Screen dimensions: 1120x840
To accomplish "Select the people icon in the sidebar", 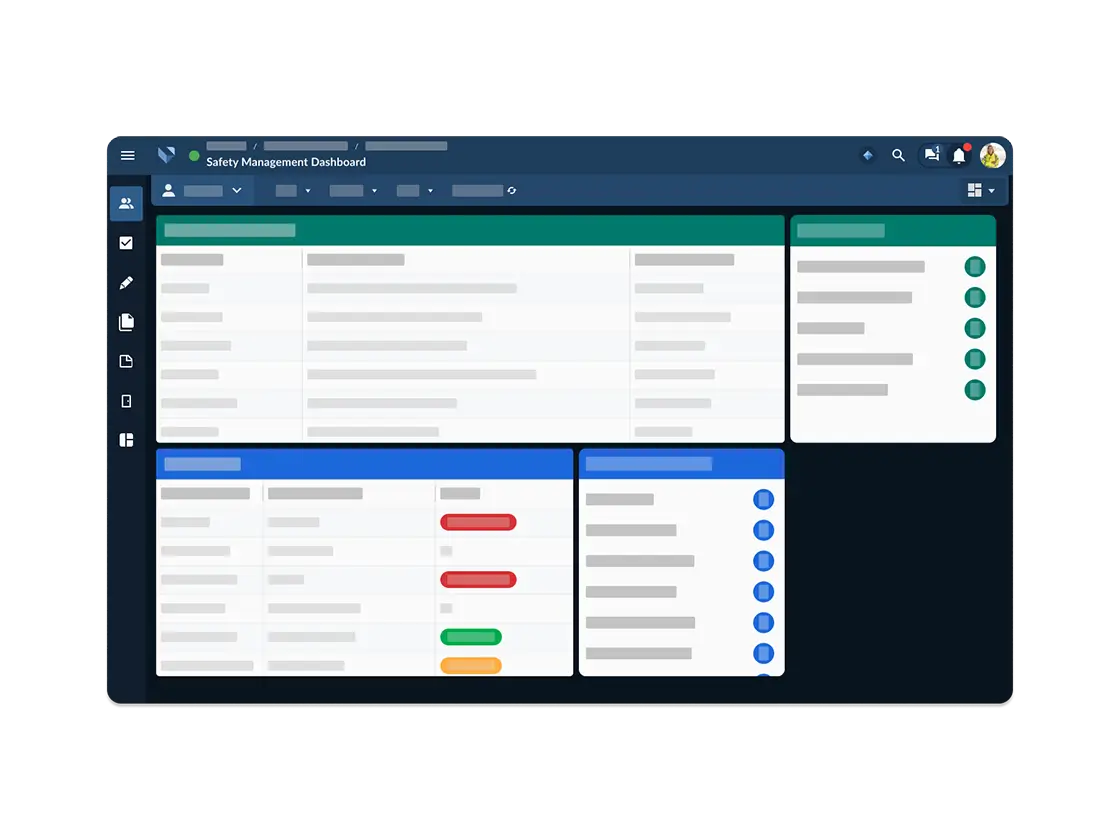I will [126, 204].
